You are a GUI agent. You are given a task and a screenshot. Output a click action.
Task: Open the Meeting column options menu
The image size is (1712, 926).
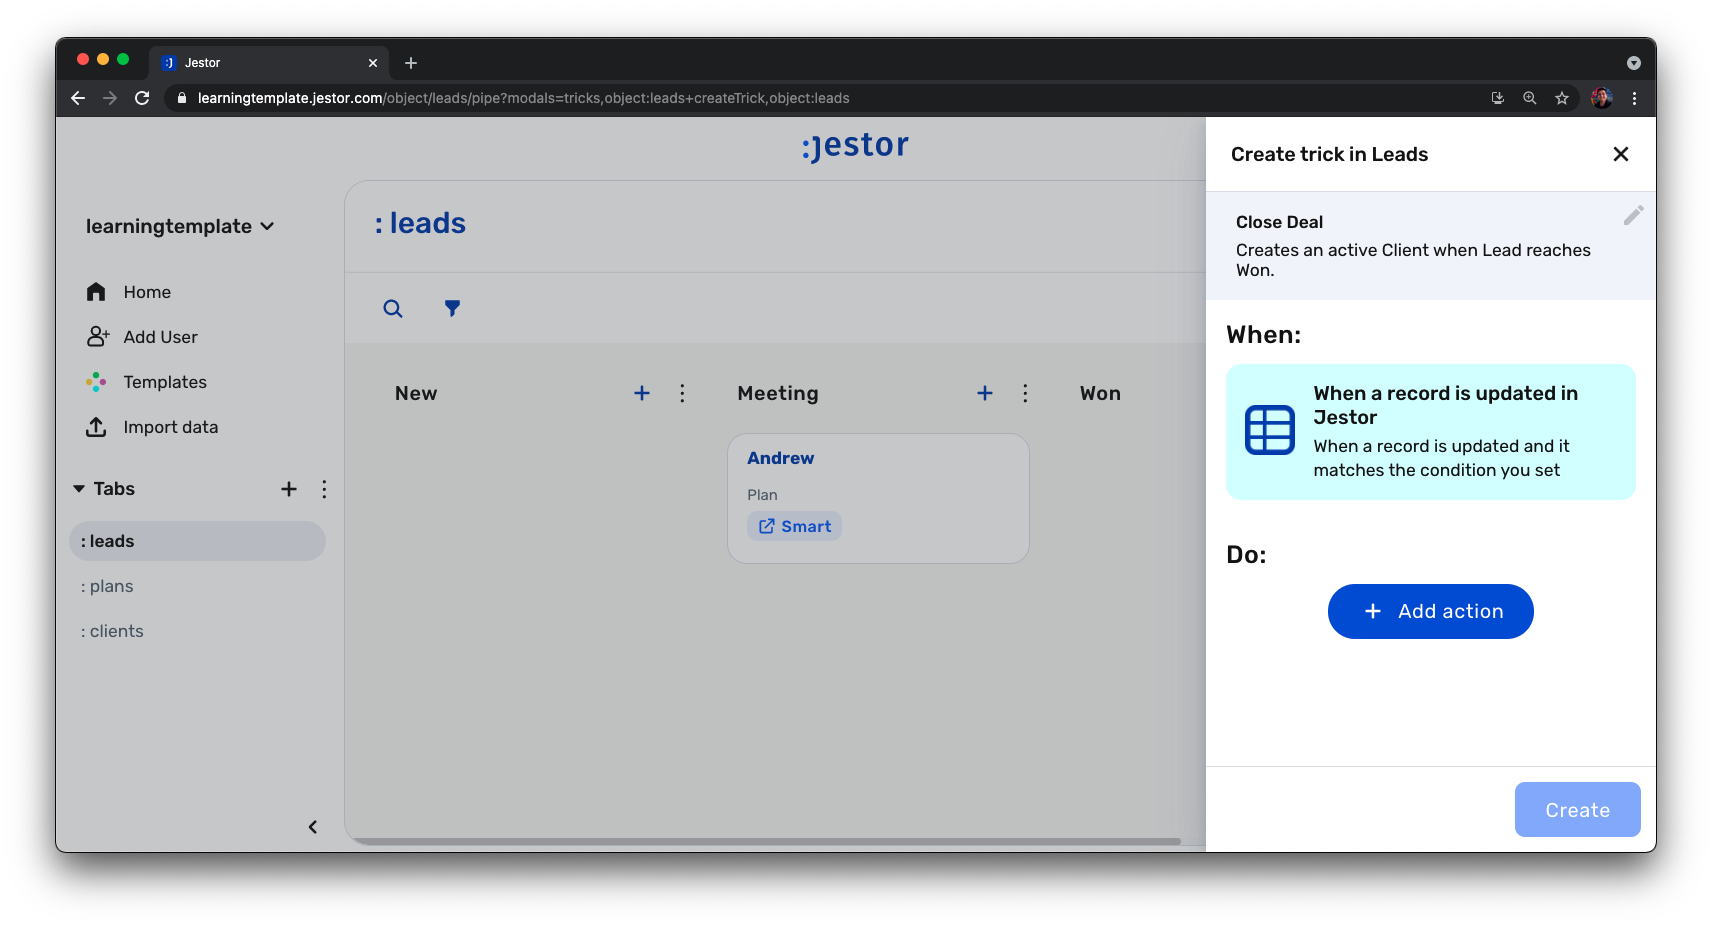click(x=1025, y=393)
